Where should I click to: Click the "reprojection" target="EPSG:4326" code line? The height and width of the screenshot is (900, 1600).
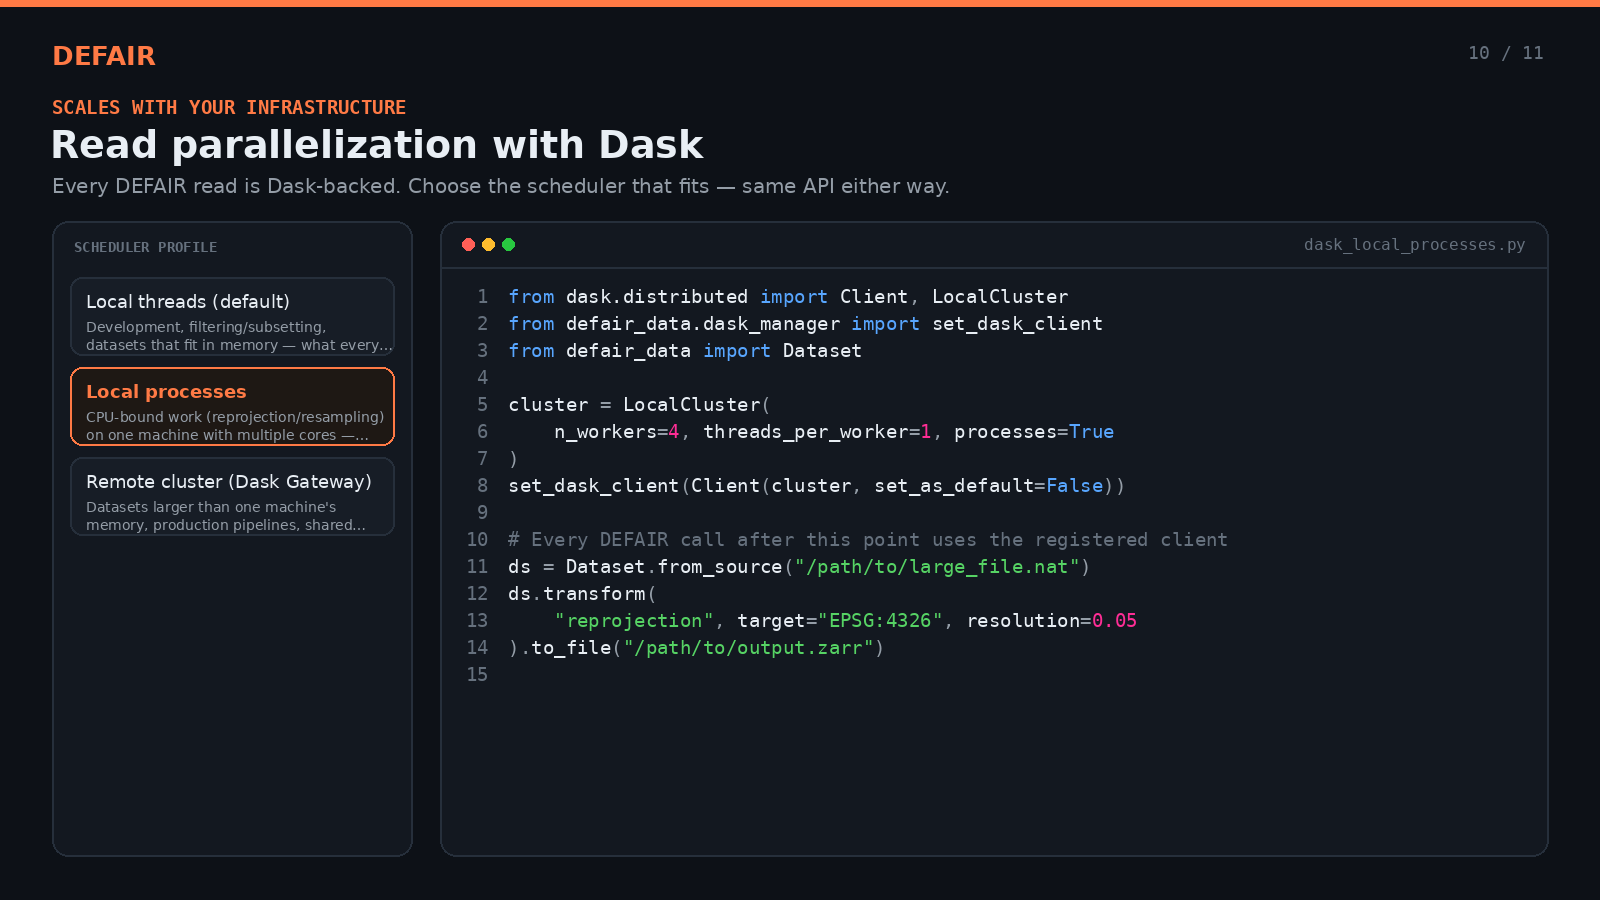(x=845, y=621)
